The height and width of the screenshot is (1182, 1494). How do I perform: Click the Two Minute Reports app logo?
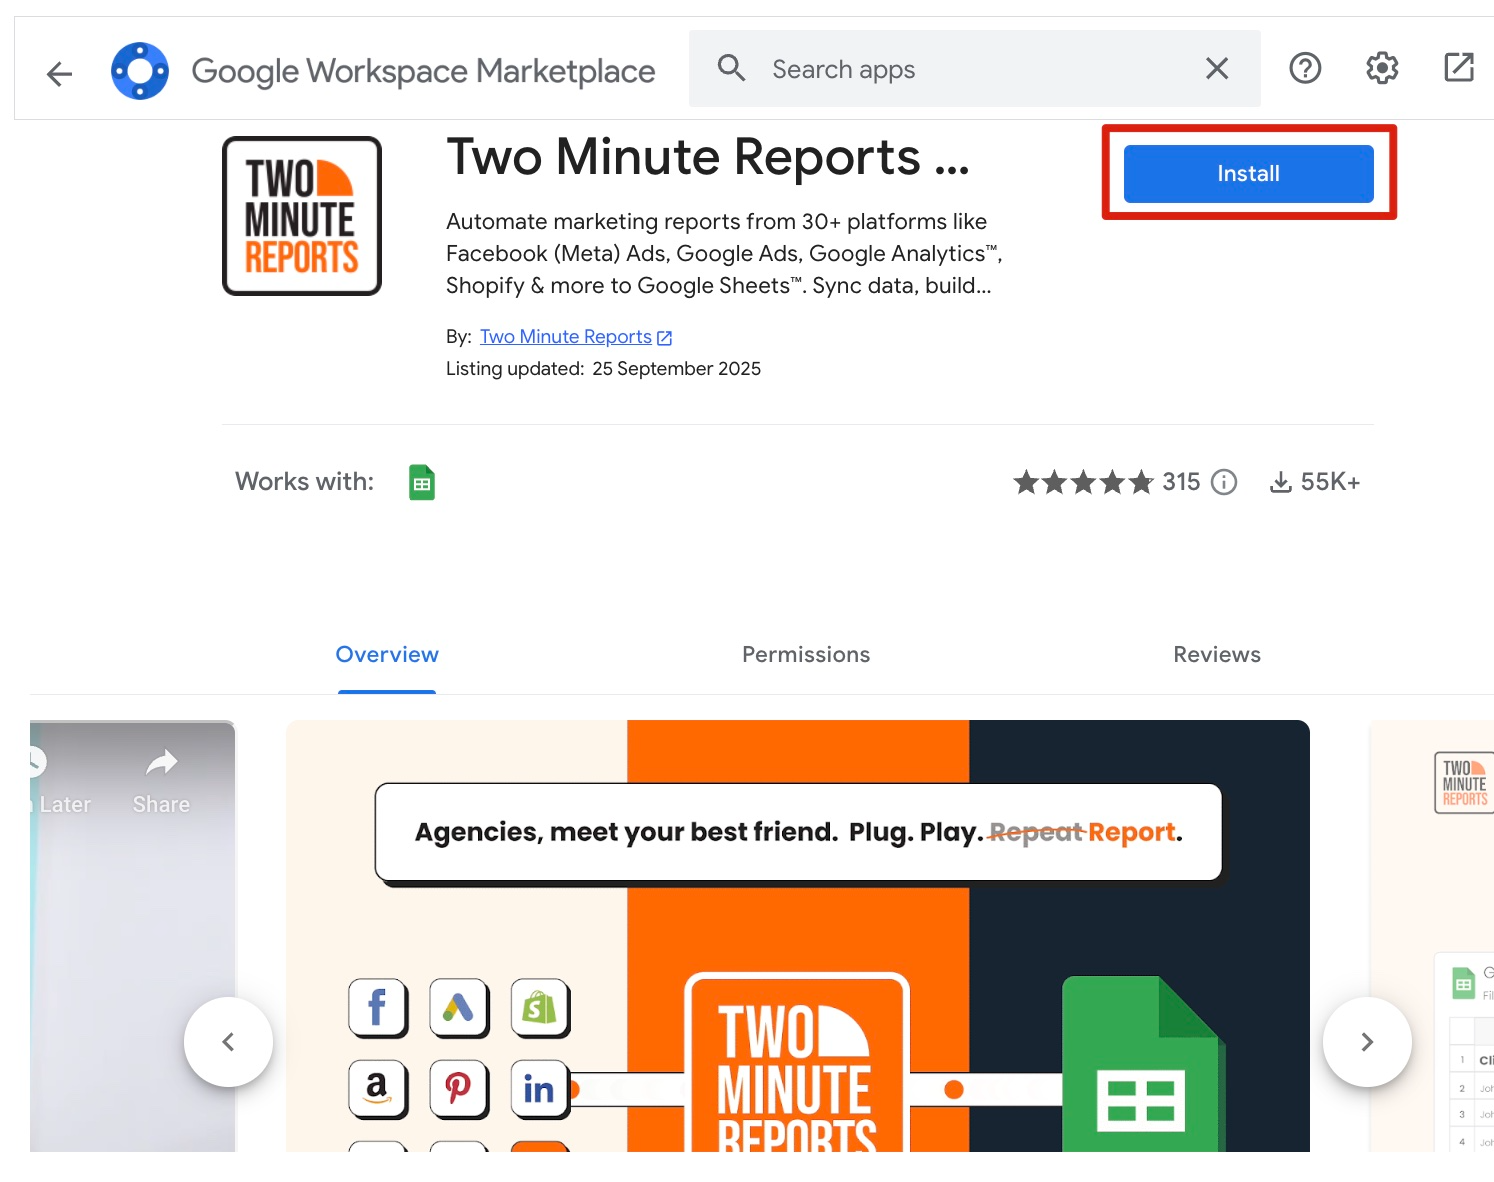pos(302,216)
